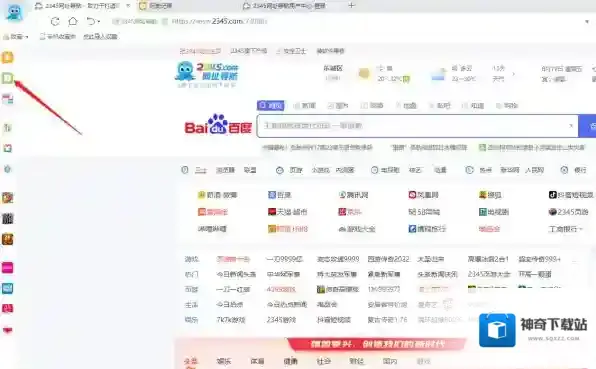The height and width of the screenshot is (369, 596).
Task: Open the dark building sidebar app icon
Action: click(x=8, y=219)
